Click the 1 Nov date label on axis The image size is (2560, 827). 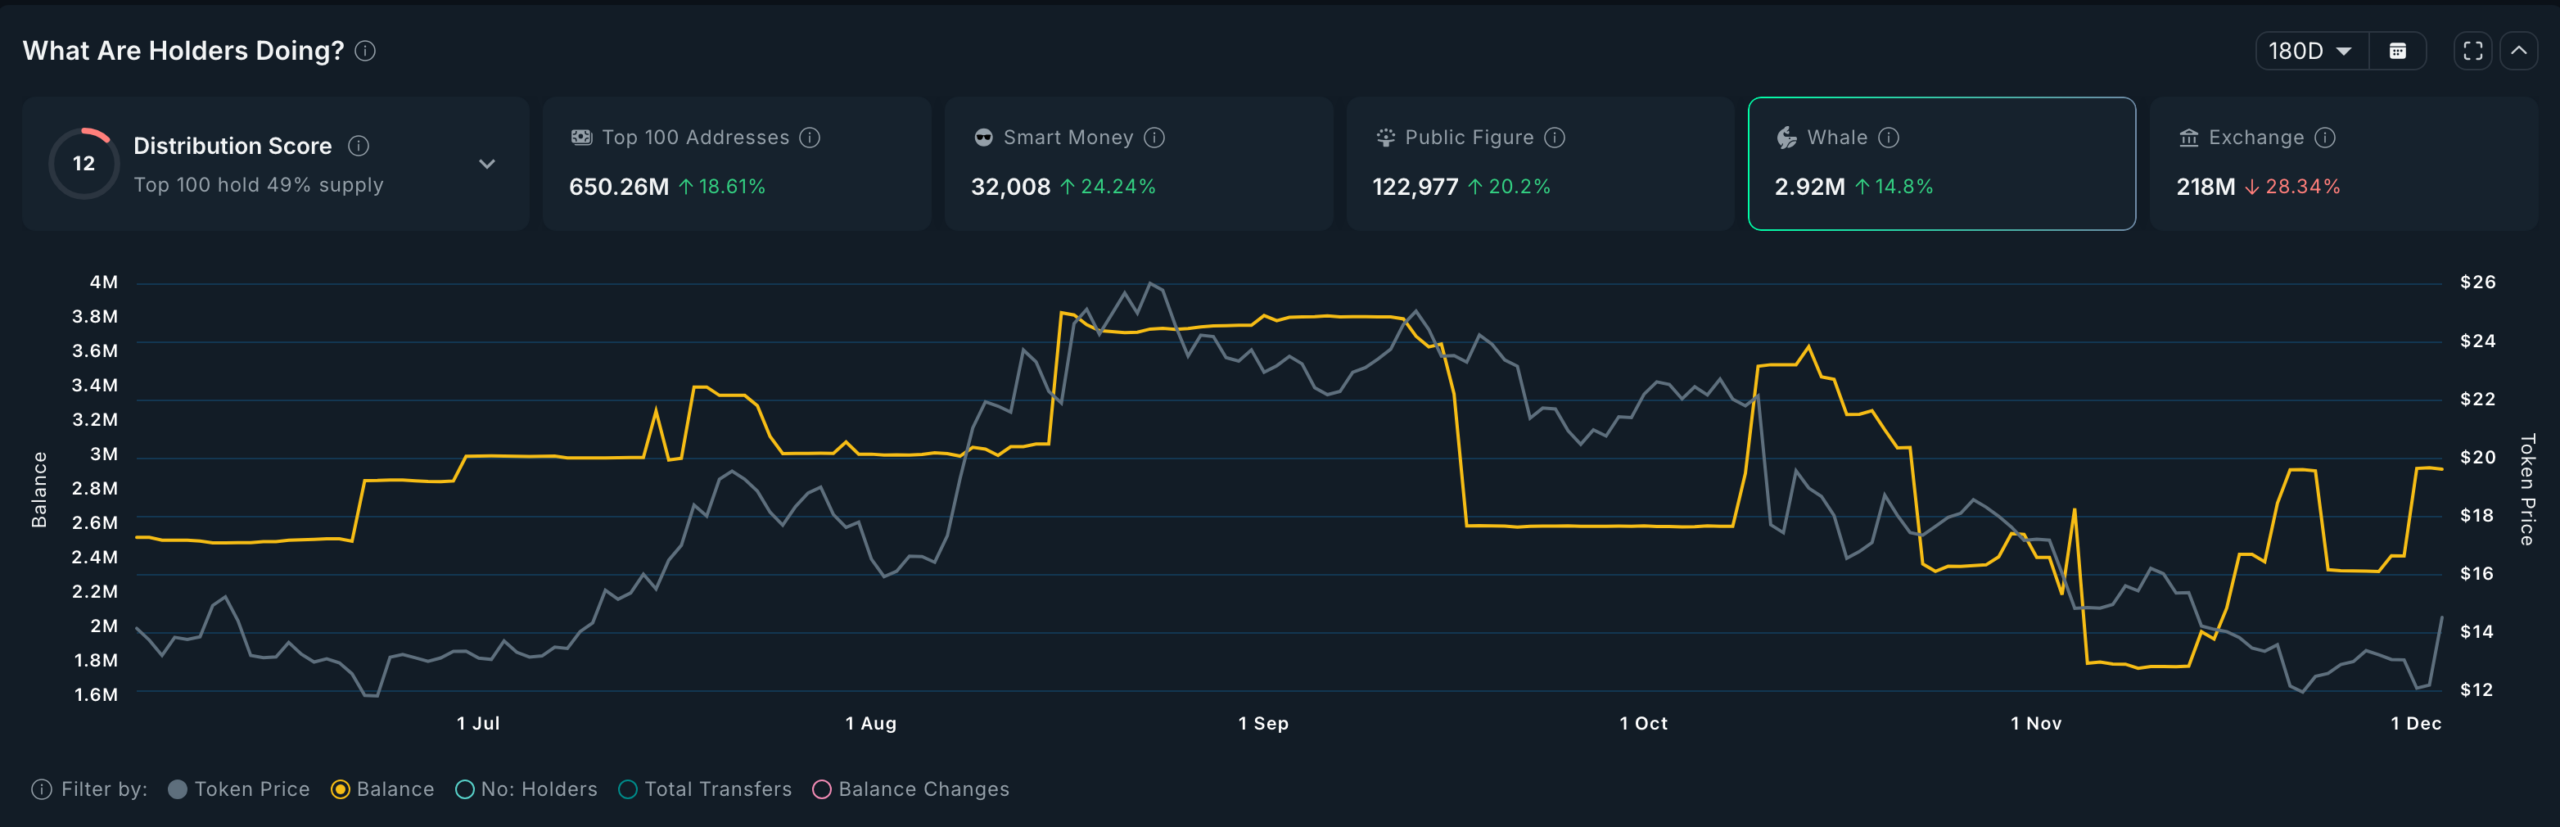(x=2036, y=724)
